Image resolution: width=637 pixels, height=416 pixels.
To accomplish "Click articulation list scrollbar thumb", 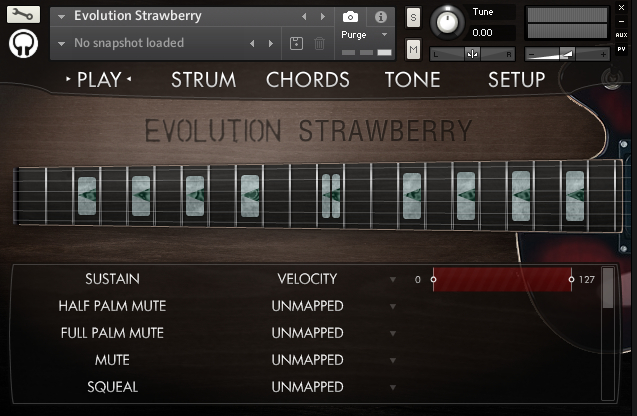I will point(608,288).
